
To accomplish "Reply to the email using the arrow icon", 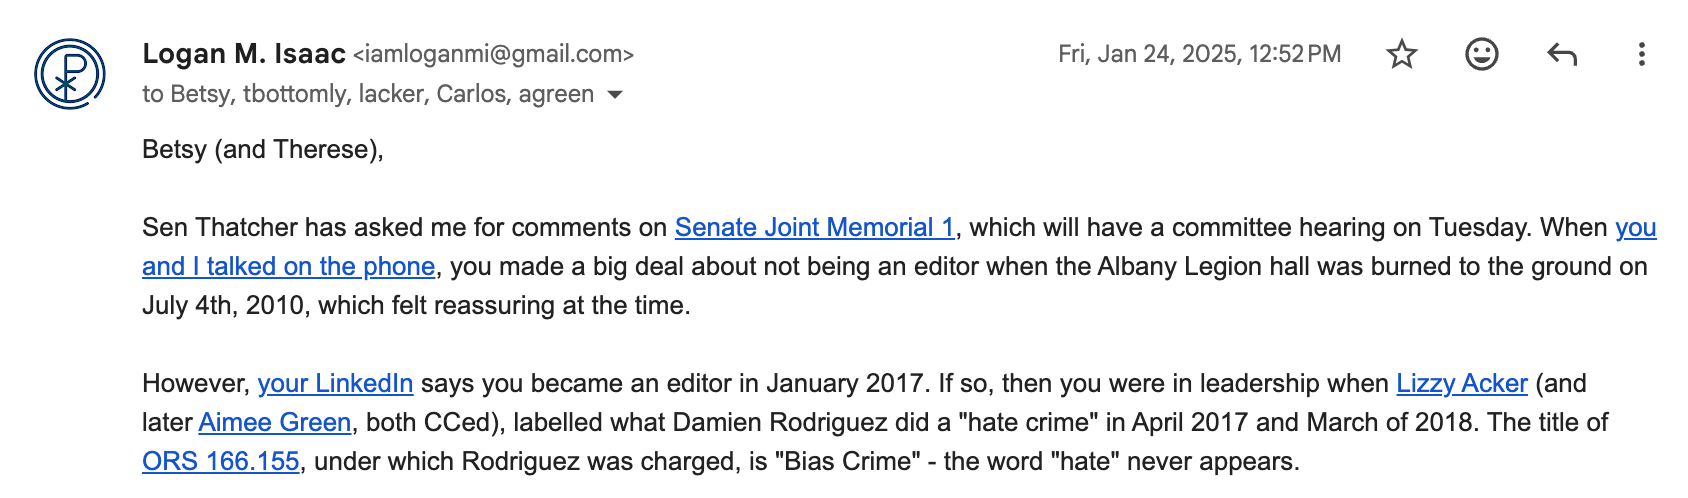I will (1562, 54).
